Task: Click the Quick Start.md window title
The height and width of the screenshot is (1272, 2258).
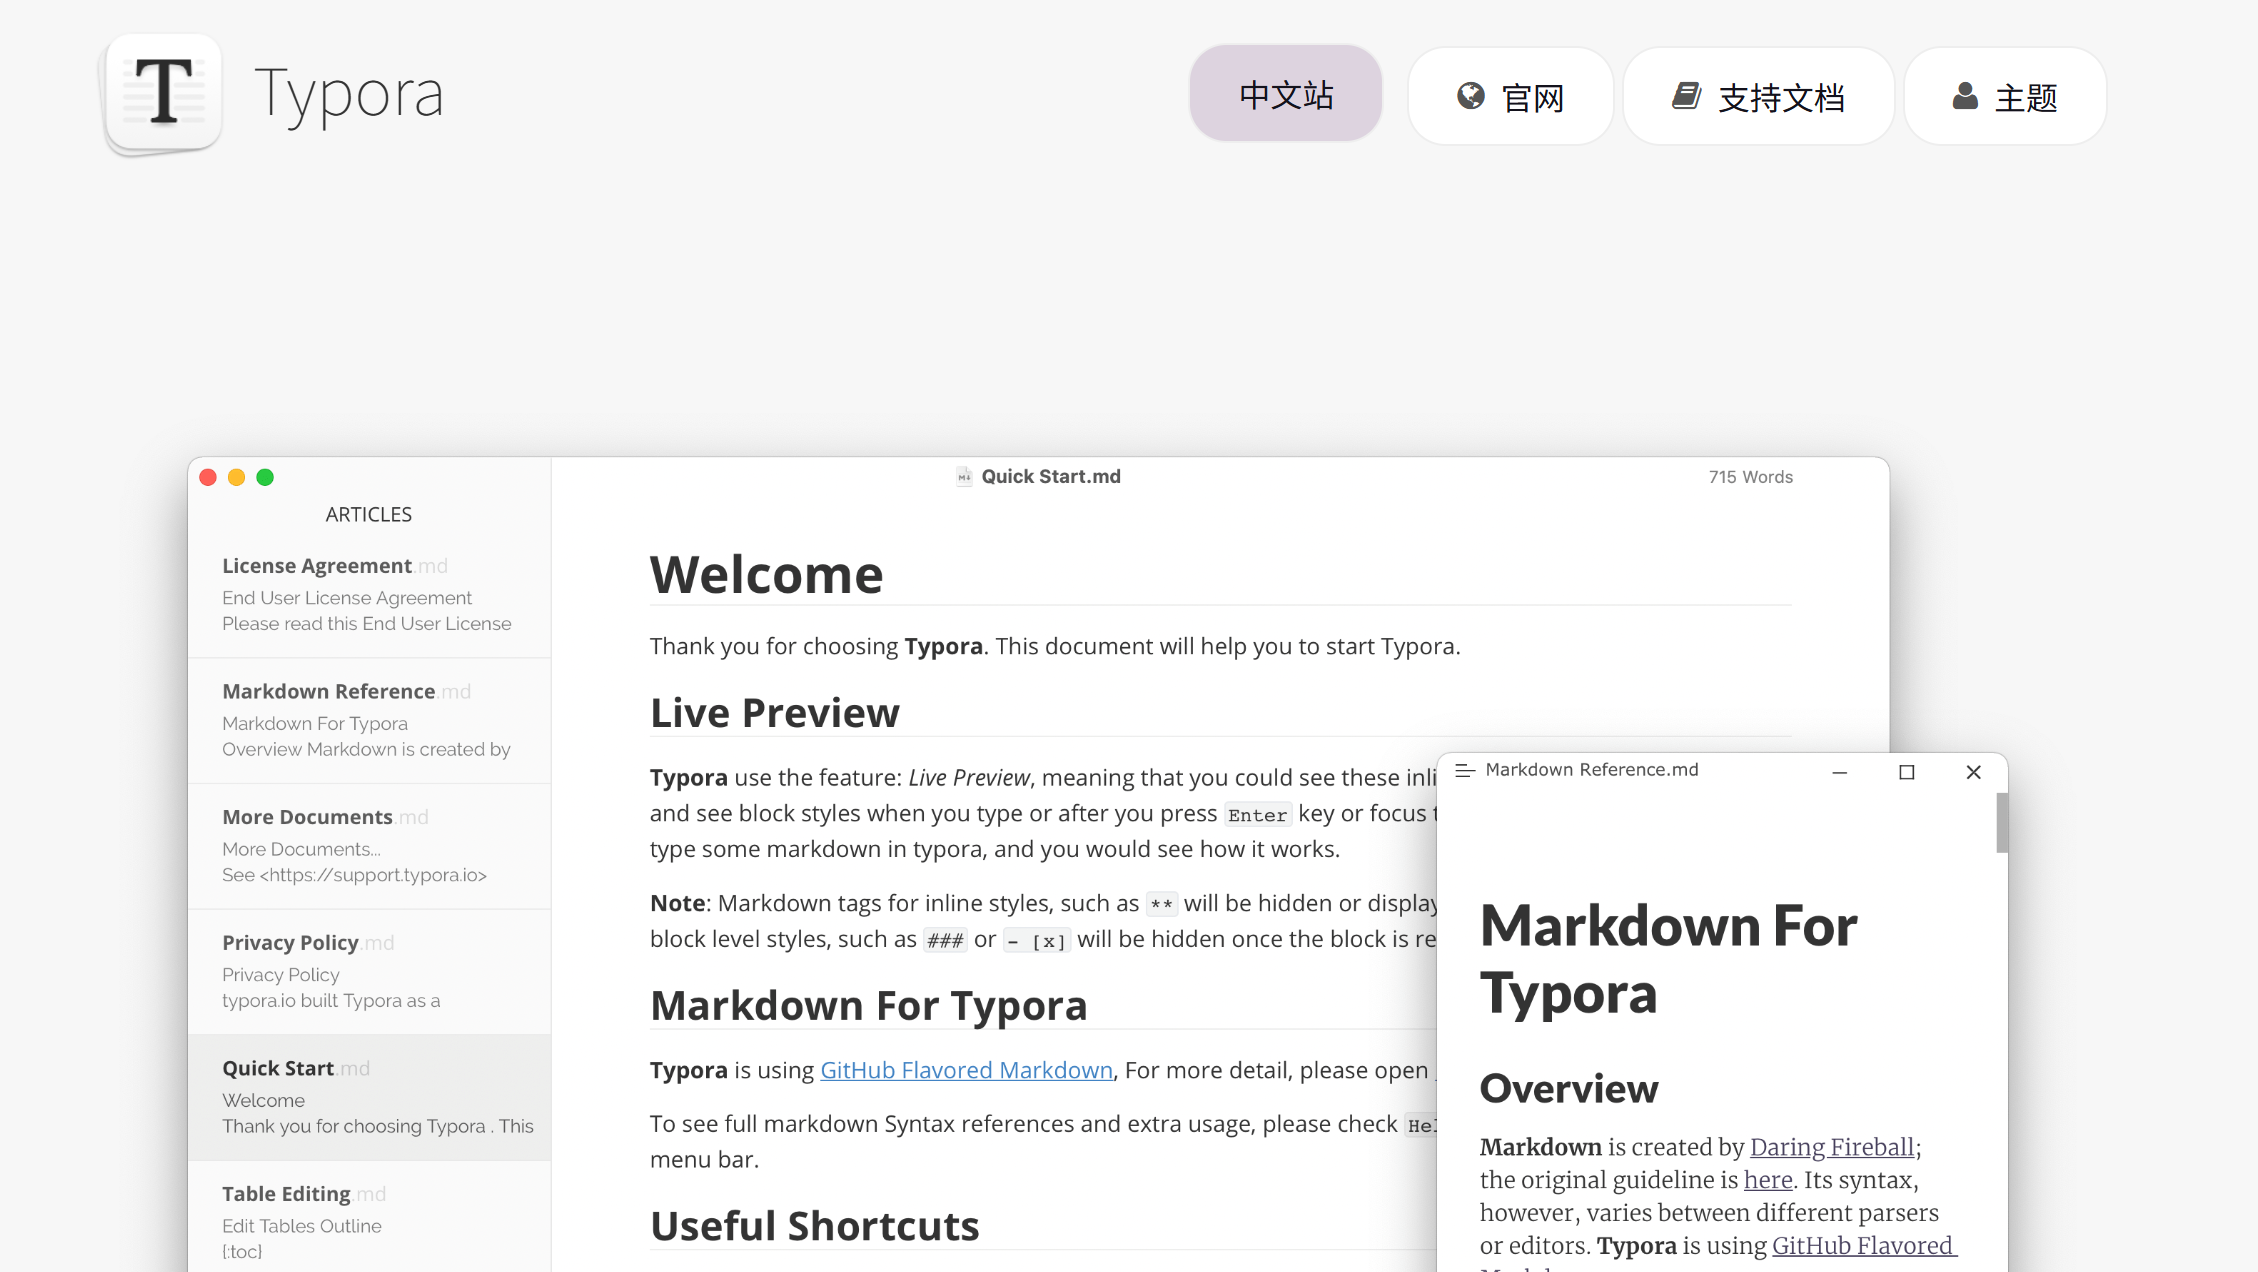Action: (1050, 477)
